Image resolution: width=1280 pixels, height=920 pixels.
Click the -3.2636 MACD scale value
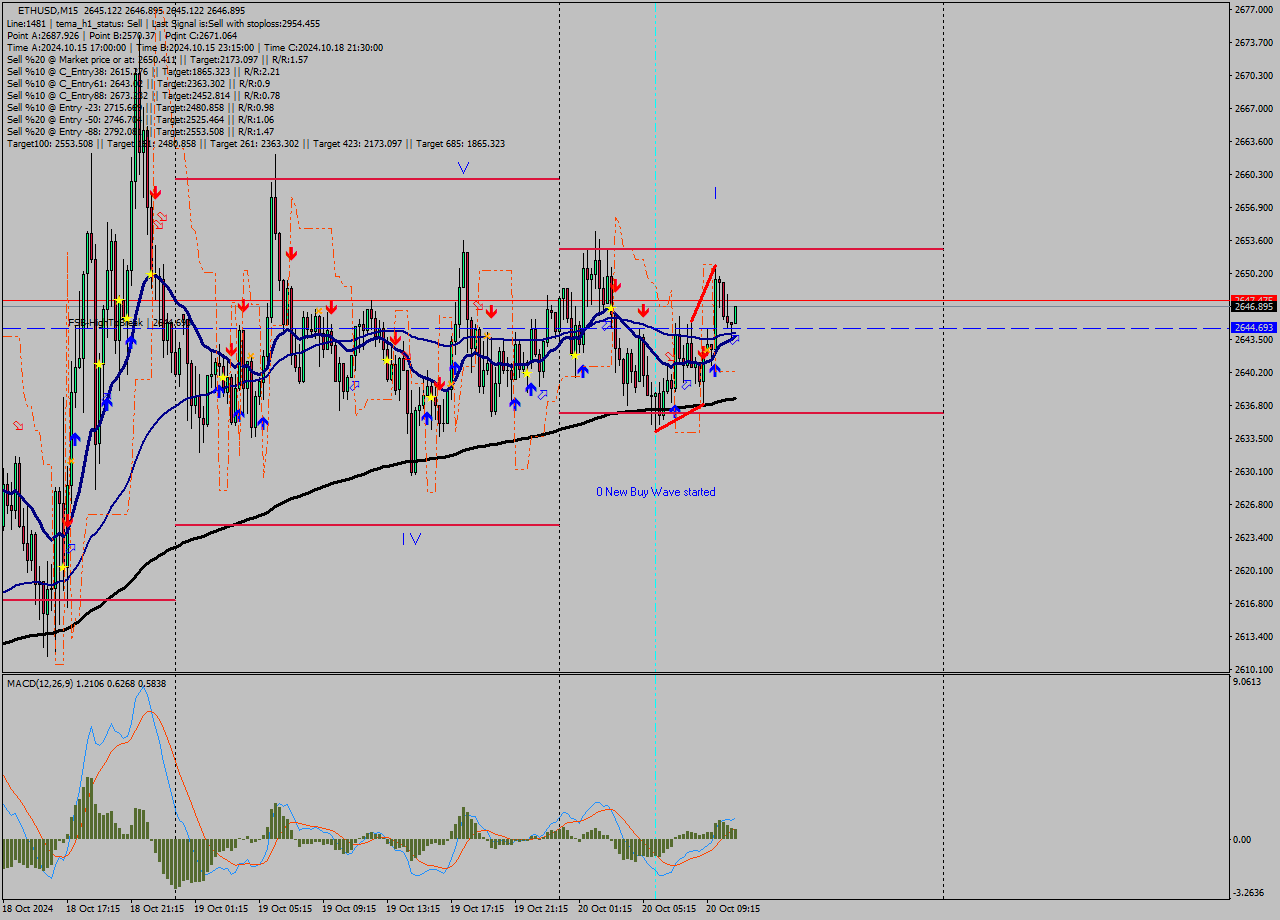click(x=1250, y=893)
